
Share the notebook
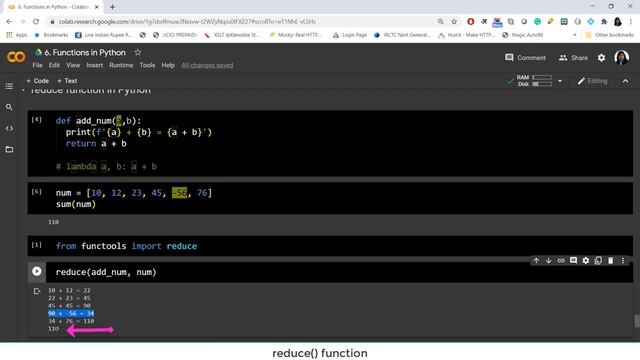[573, 58]
